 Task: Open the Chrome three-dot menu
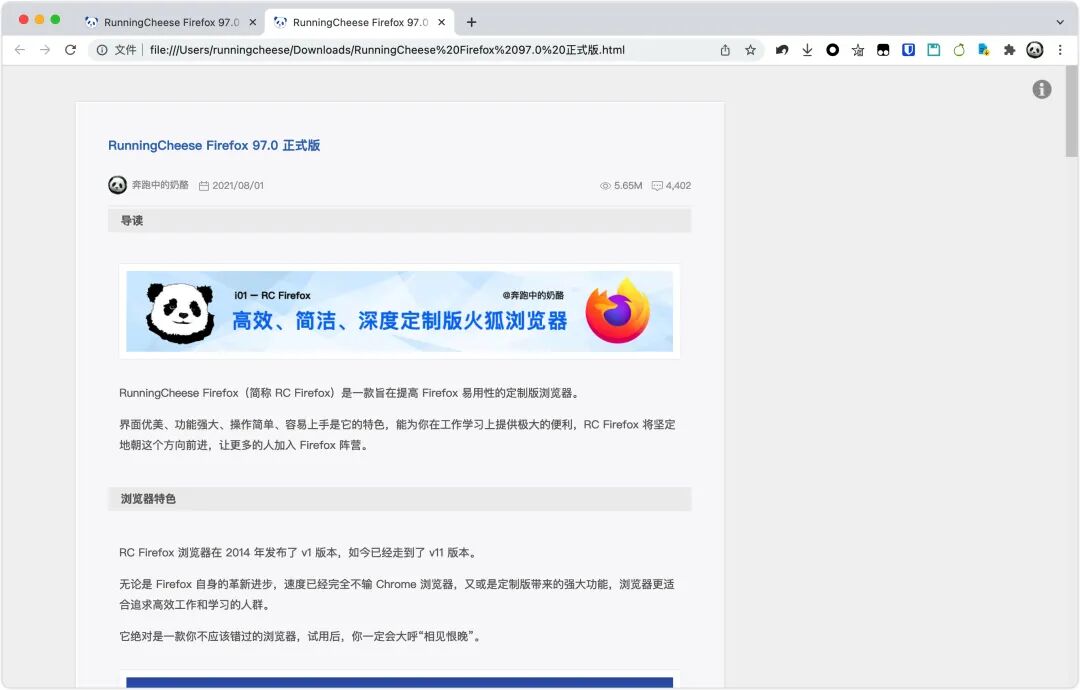(x=1060, y=50)
